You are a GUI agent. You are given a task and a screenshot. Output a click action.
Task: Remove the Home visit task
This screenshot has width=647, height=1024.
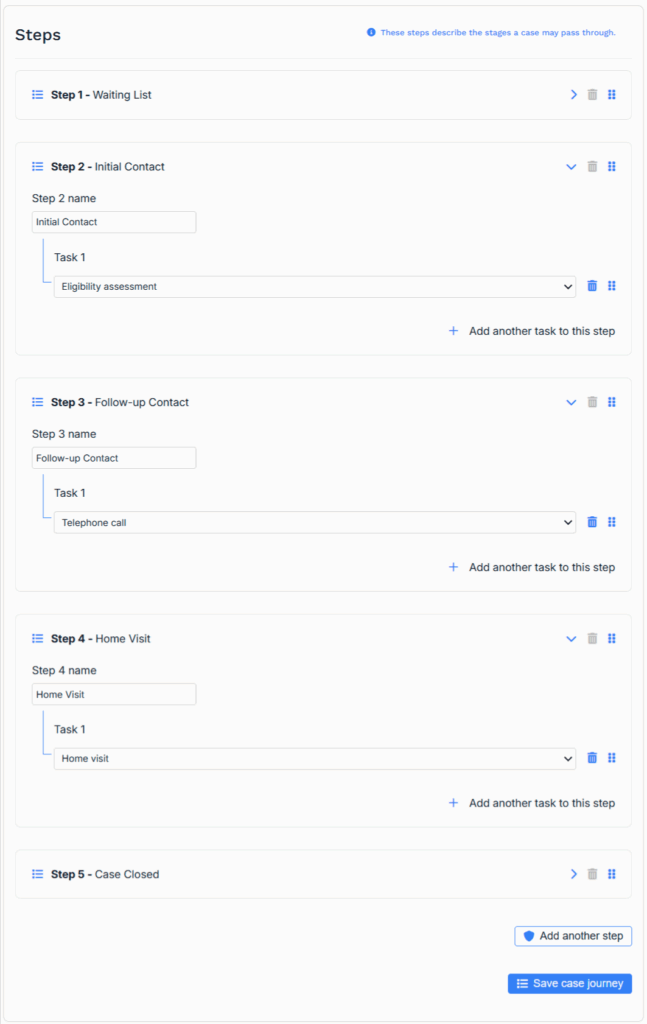(x=592, y=758)
